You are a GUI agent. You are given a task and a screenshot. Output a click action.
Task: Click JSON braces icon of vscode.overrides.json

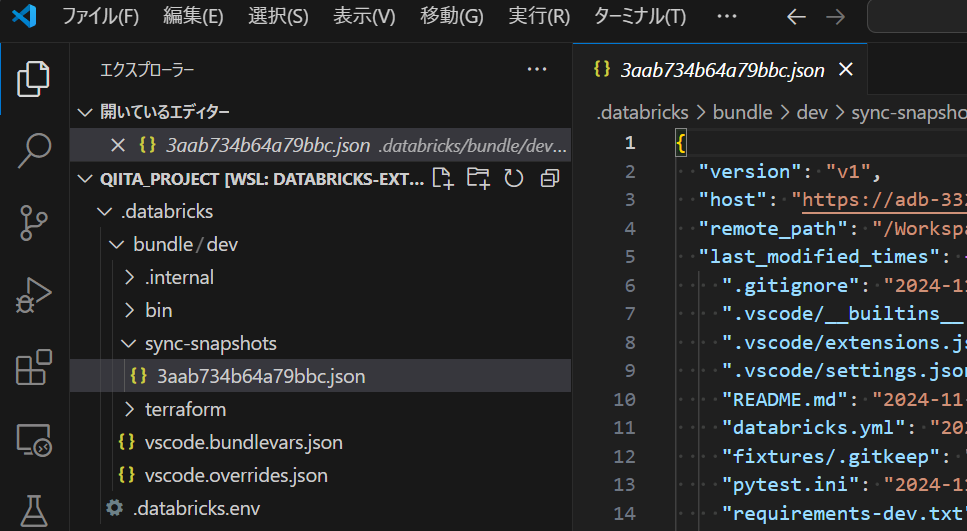(x=126, y=475)
